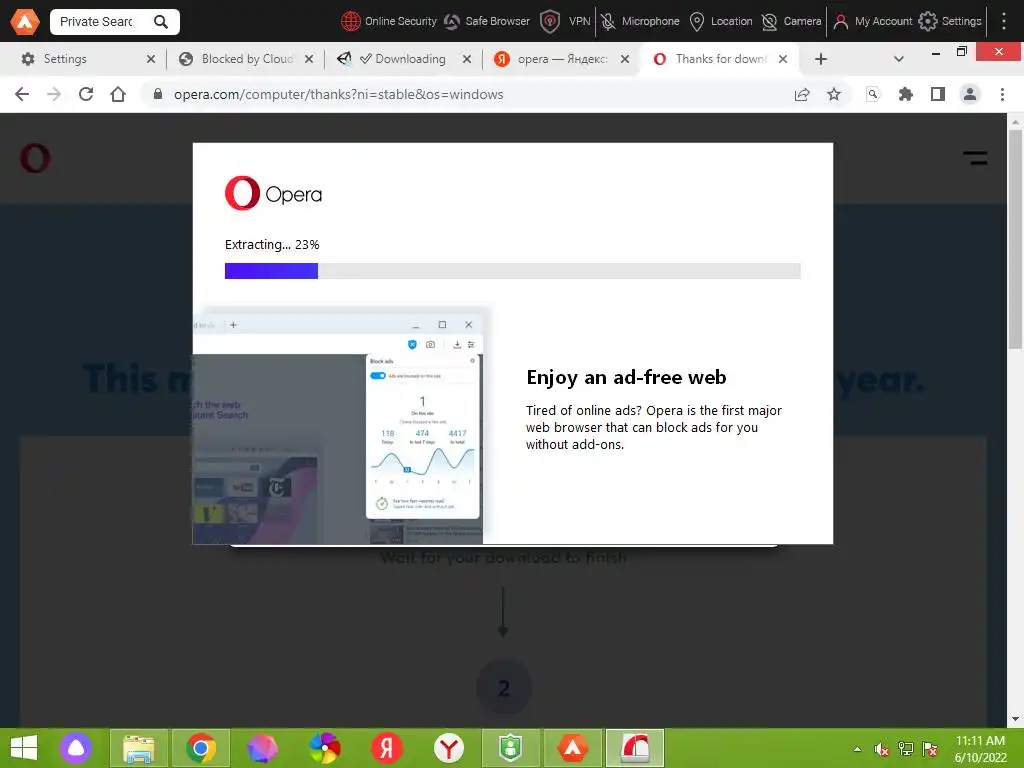Open the Extensions puzzle menu
Viewport: 1024px width, 768px height.
pos(905,94)
